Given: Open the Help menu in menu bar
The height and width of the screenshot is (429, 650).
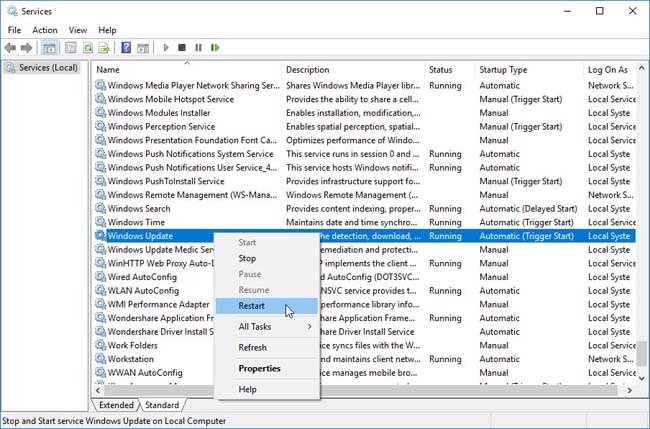Looking at the screenshot, I should point(107,30).
